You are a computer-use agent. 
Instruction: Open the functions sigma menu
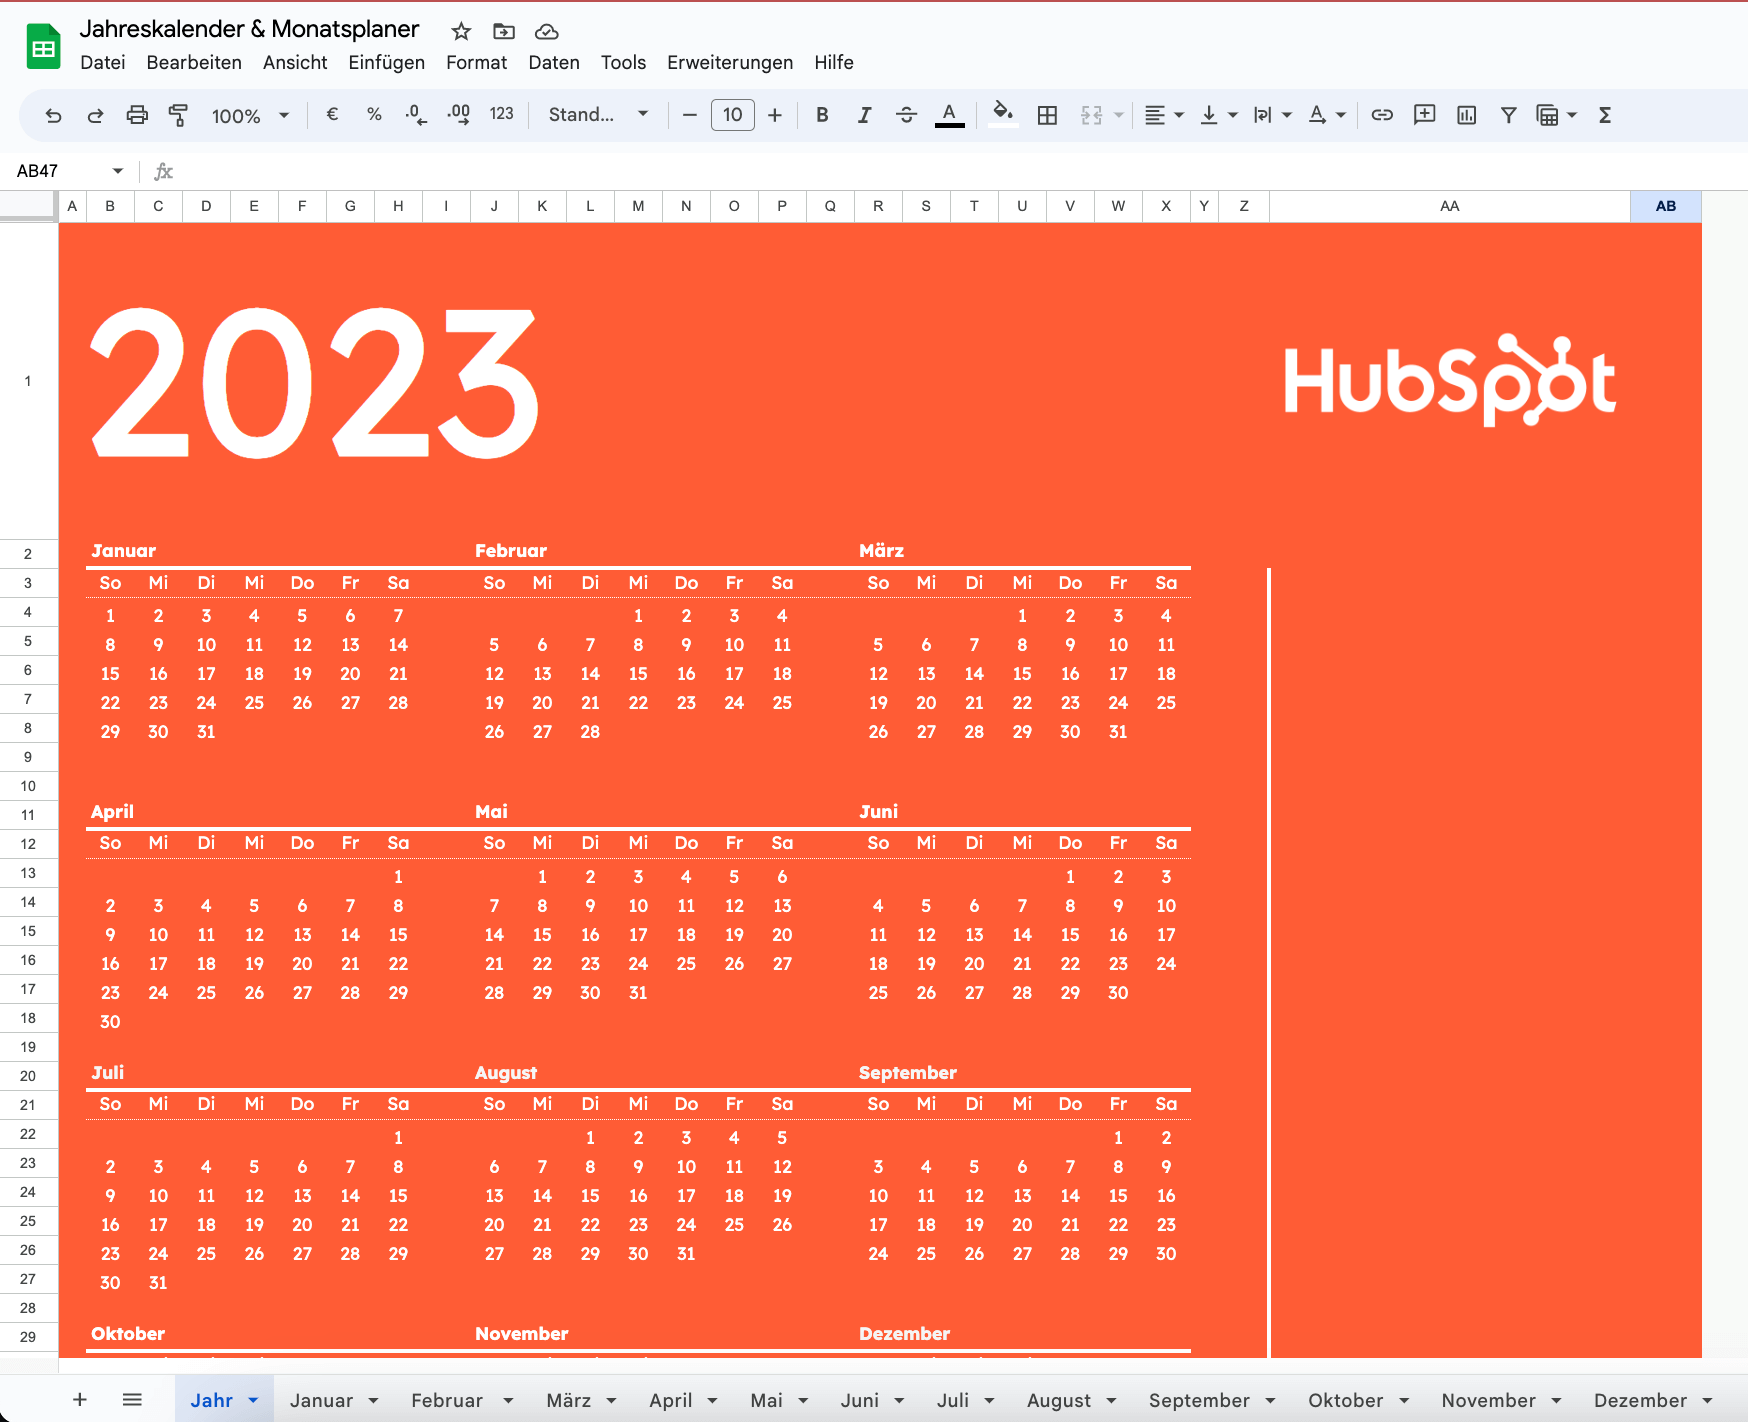click(x=1605, y=115)
